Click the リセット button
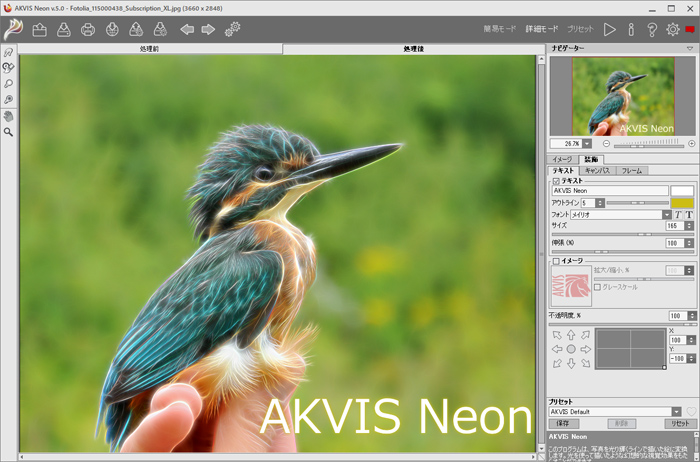 pyautogui.click(x=680, y=423)
